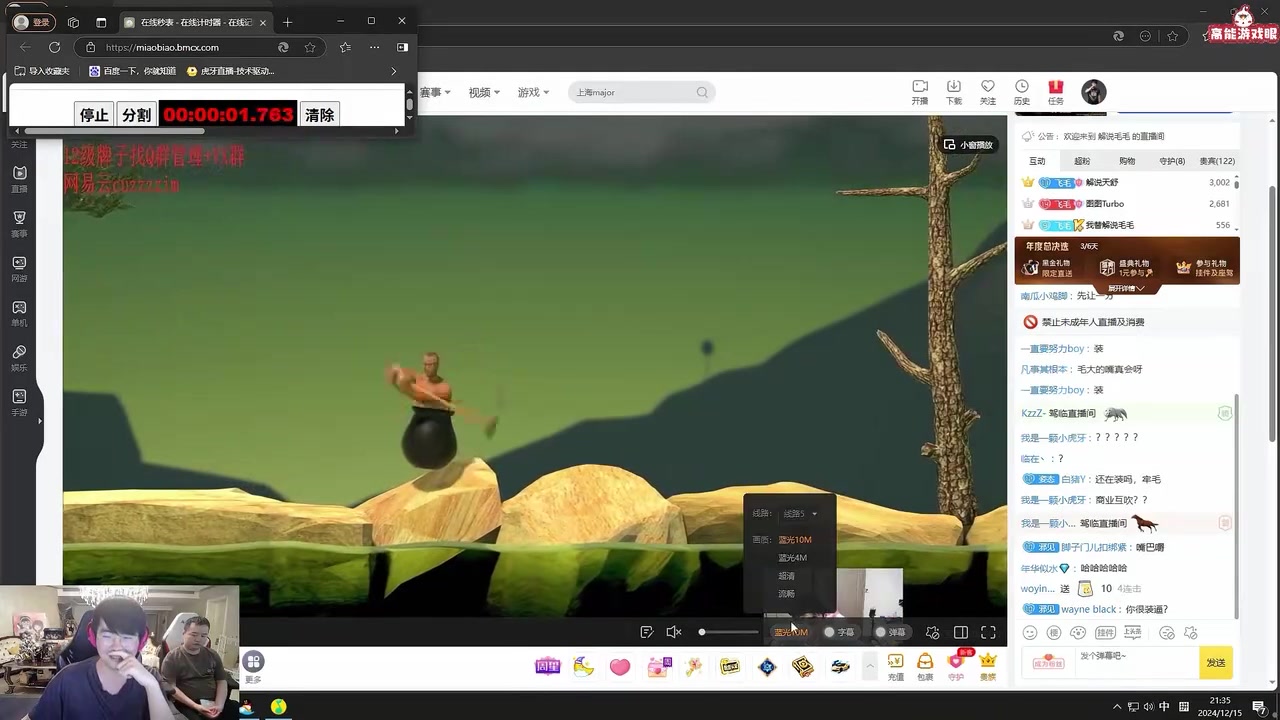
Task: Open the user avatar in header
Action: 1094,92
